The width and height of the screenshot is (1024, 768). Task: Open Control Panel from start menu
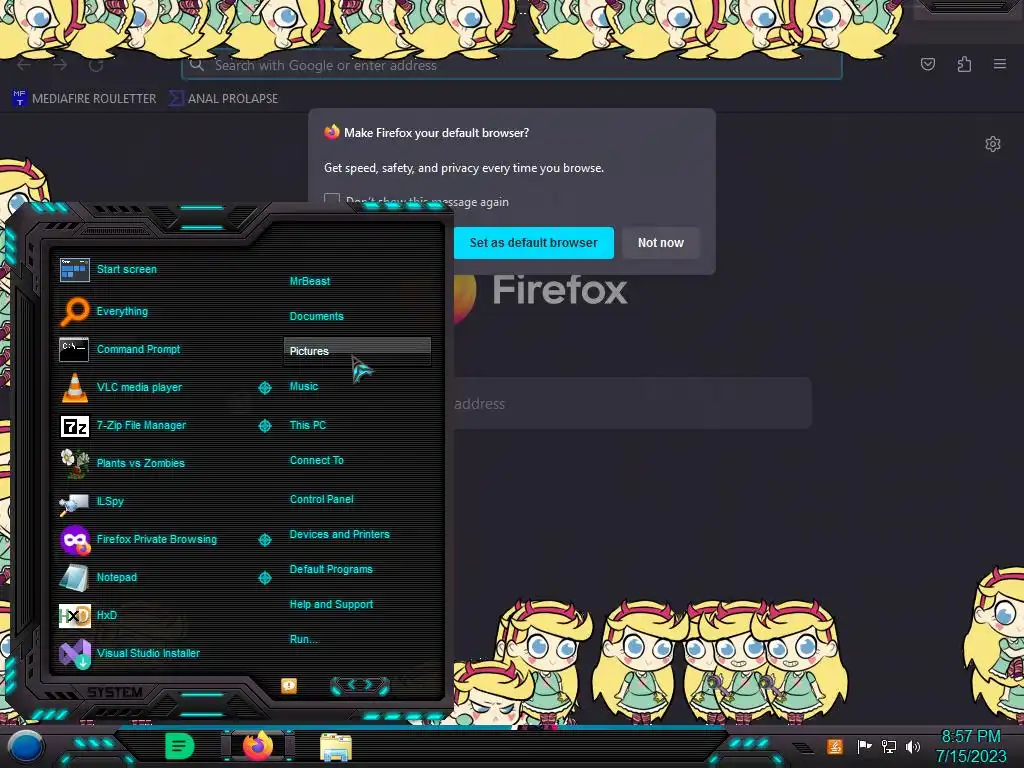click(321, 499)
